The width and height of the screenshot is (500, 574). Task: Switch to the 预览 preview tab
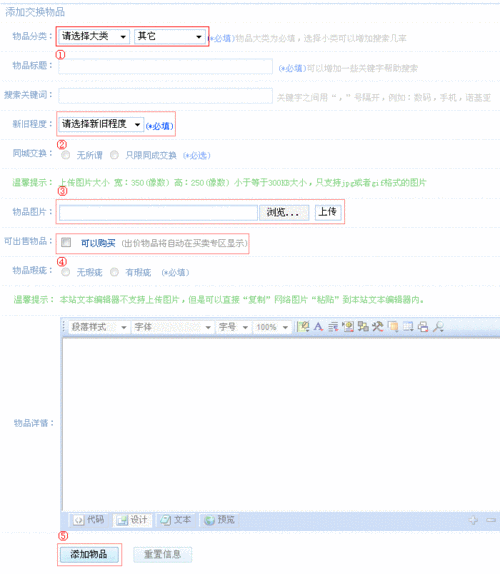coord(219,520)
